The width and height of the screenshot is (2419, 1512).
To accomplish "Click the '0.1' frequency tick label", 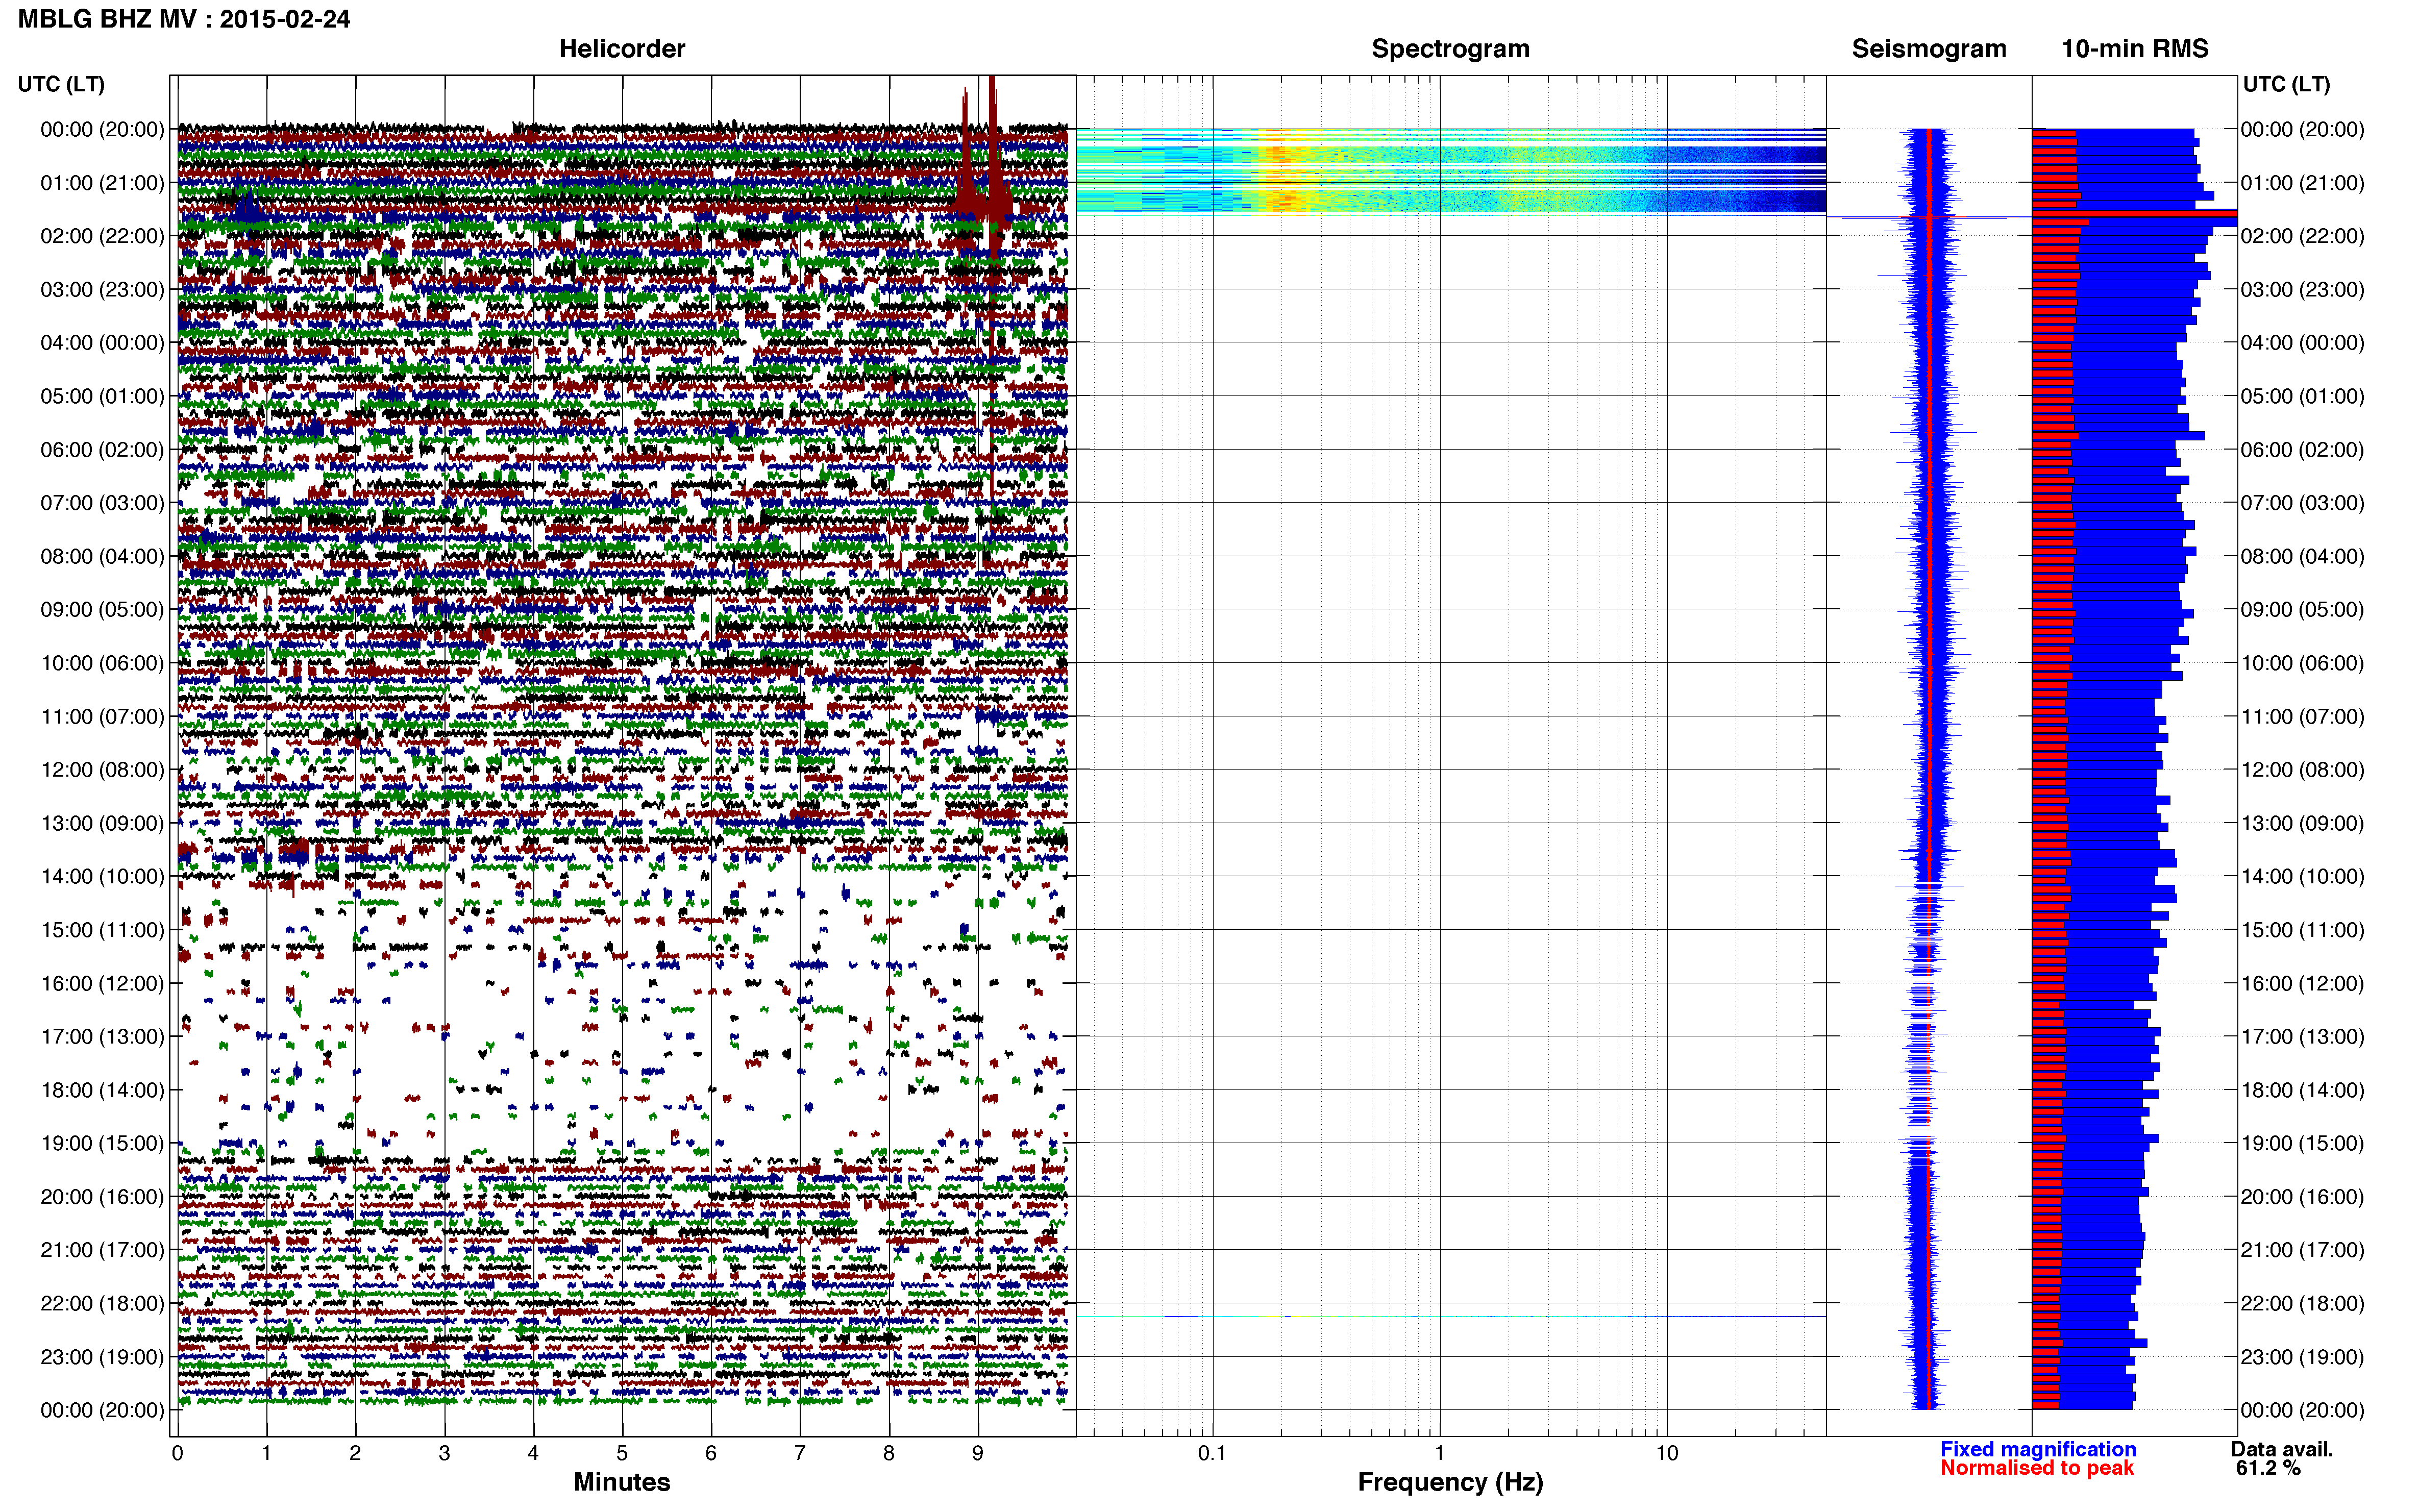I will pyautogui.click(x=1212, y=1453).
